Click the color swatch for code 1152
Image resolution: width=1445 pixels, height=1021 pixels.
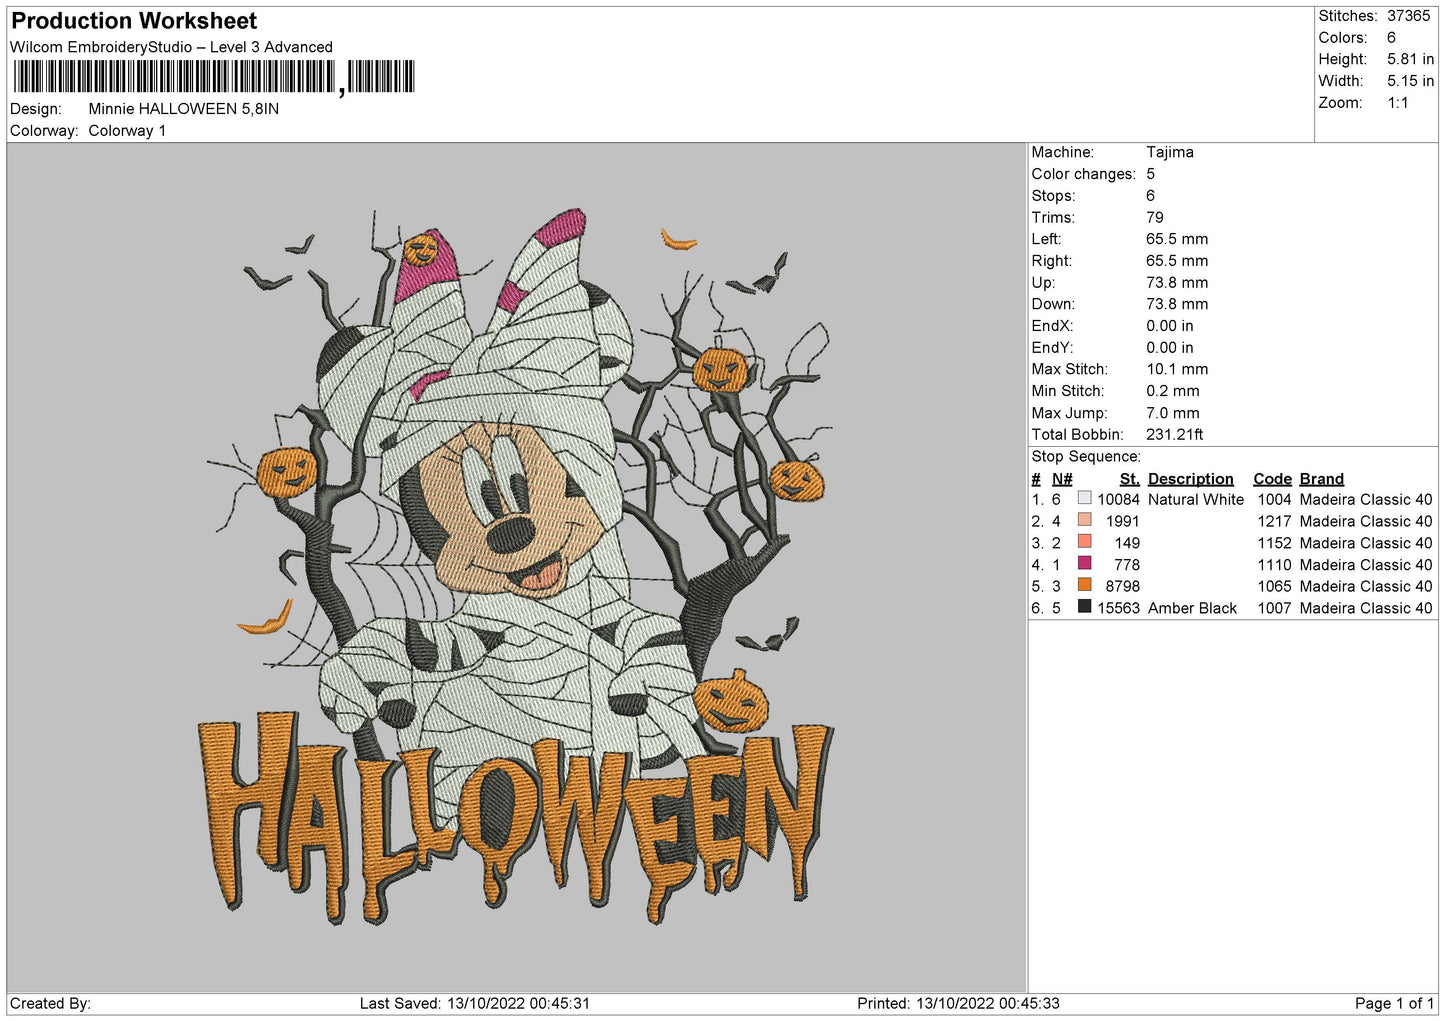pyautogui.click(x=1084, y=542)
